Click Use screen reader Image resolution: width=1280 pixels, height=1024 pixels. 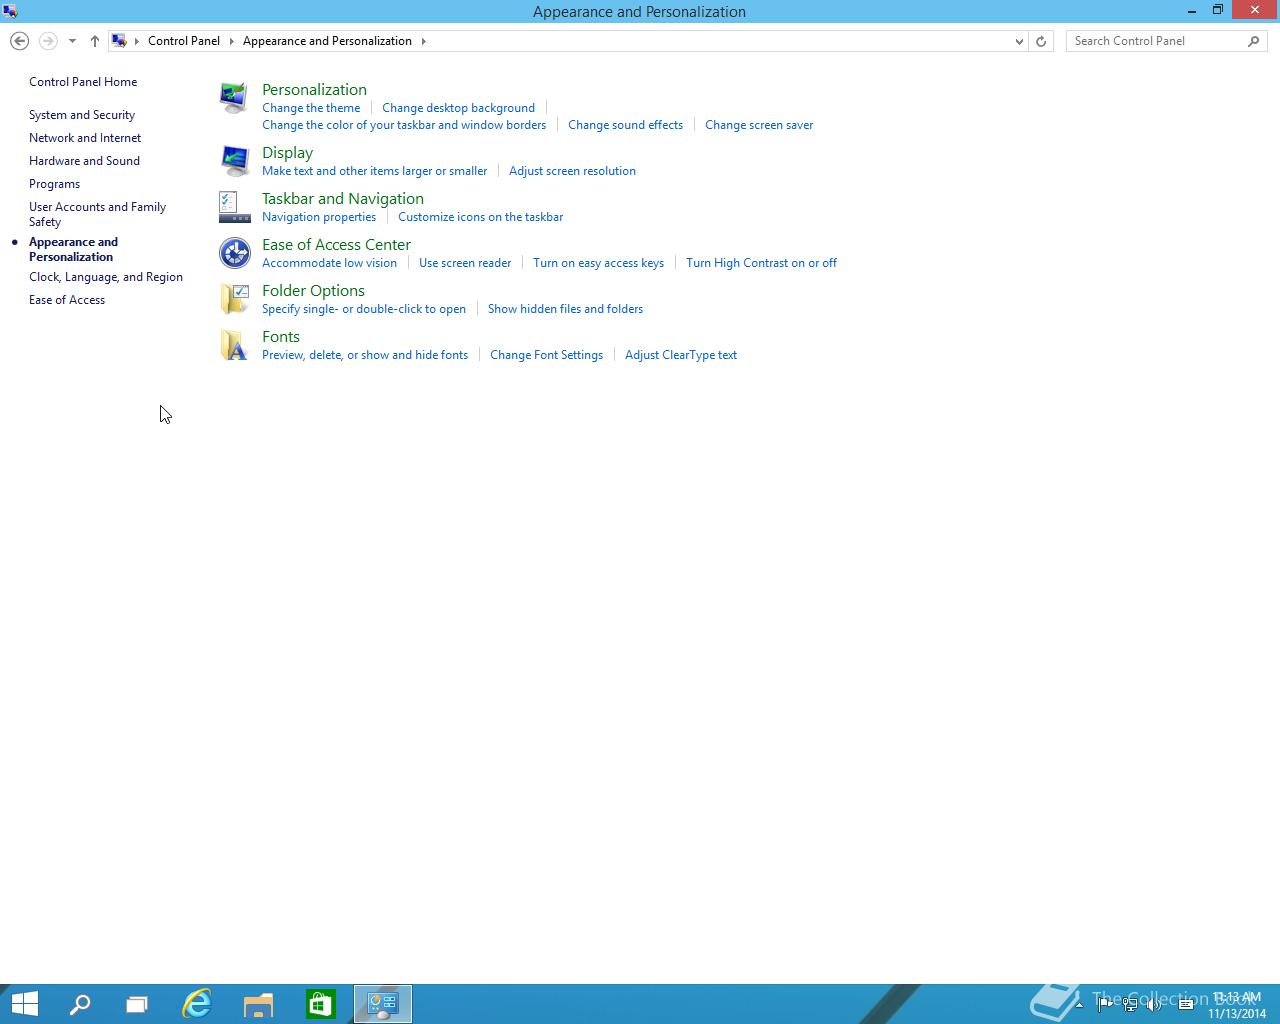465,263
